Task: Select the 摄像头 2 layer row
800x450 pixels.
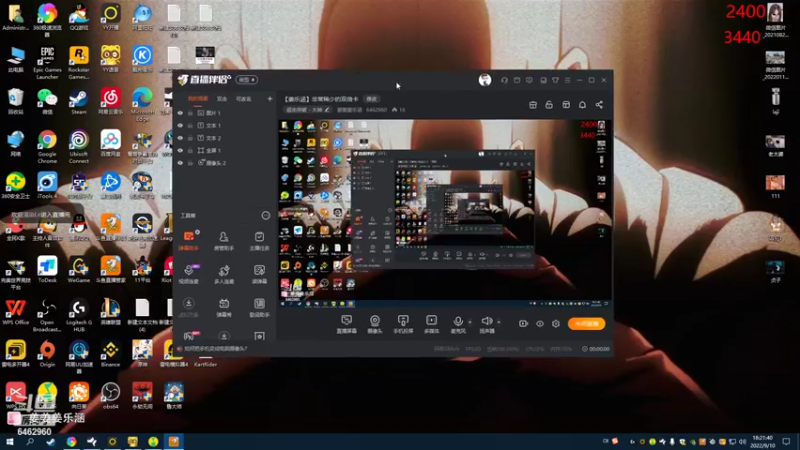Action: 224,163
